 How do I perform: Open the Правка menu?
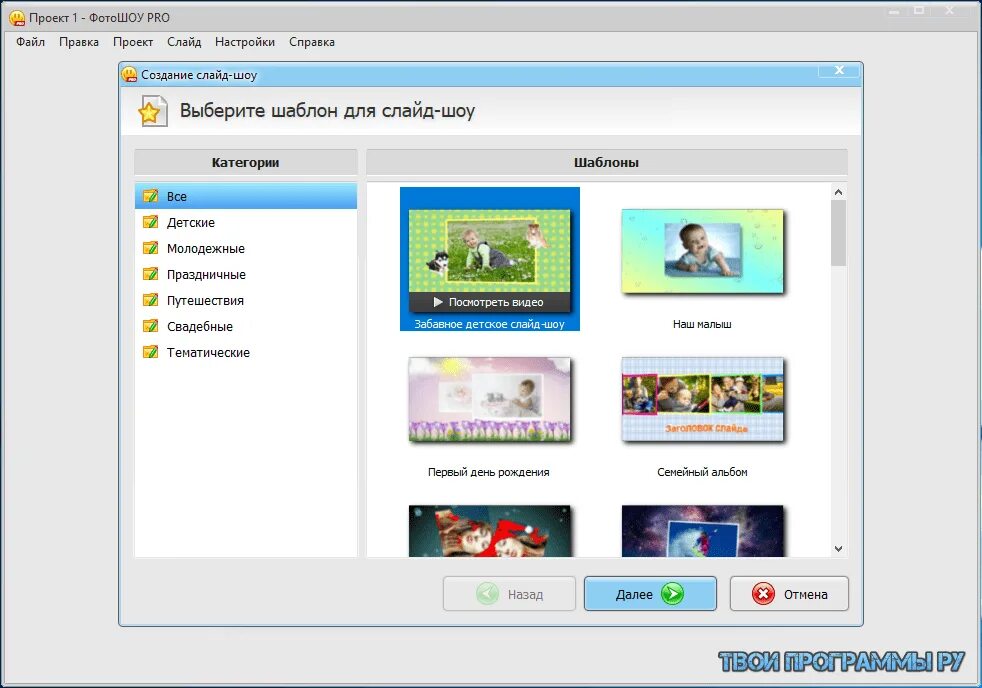[78, 42]
